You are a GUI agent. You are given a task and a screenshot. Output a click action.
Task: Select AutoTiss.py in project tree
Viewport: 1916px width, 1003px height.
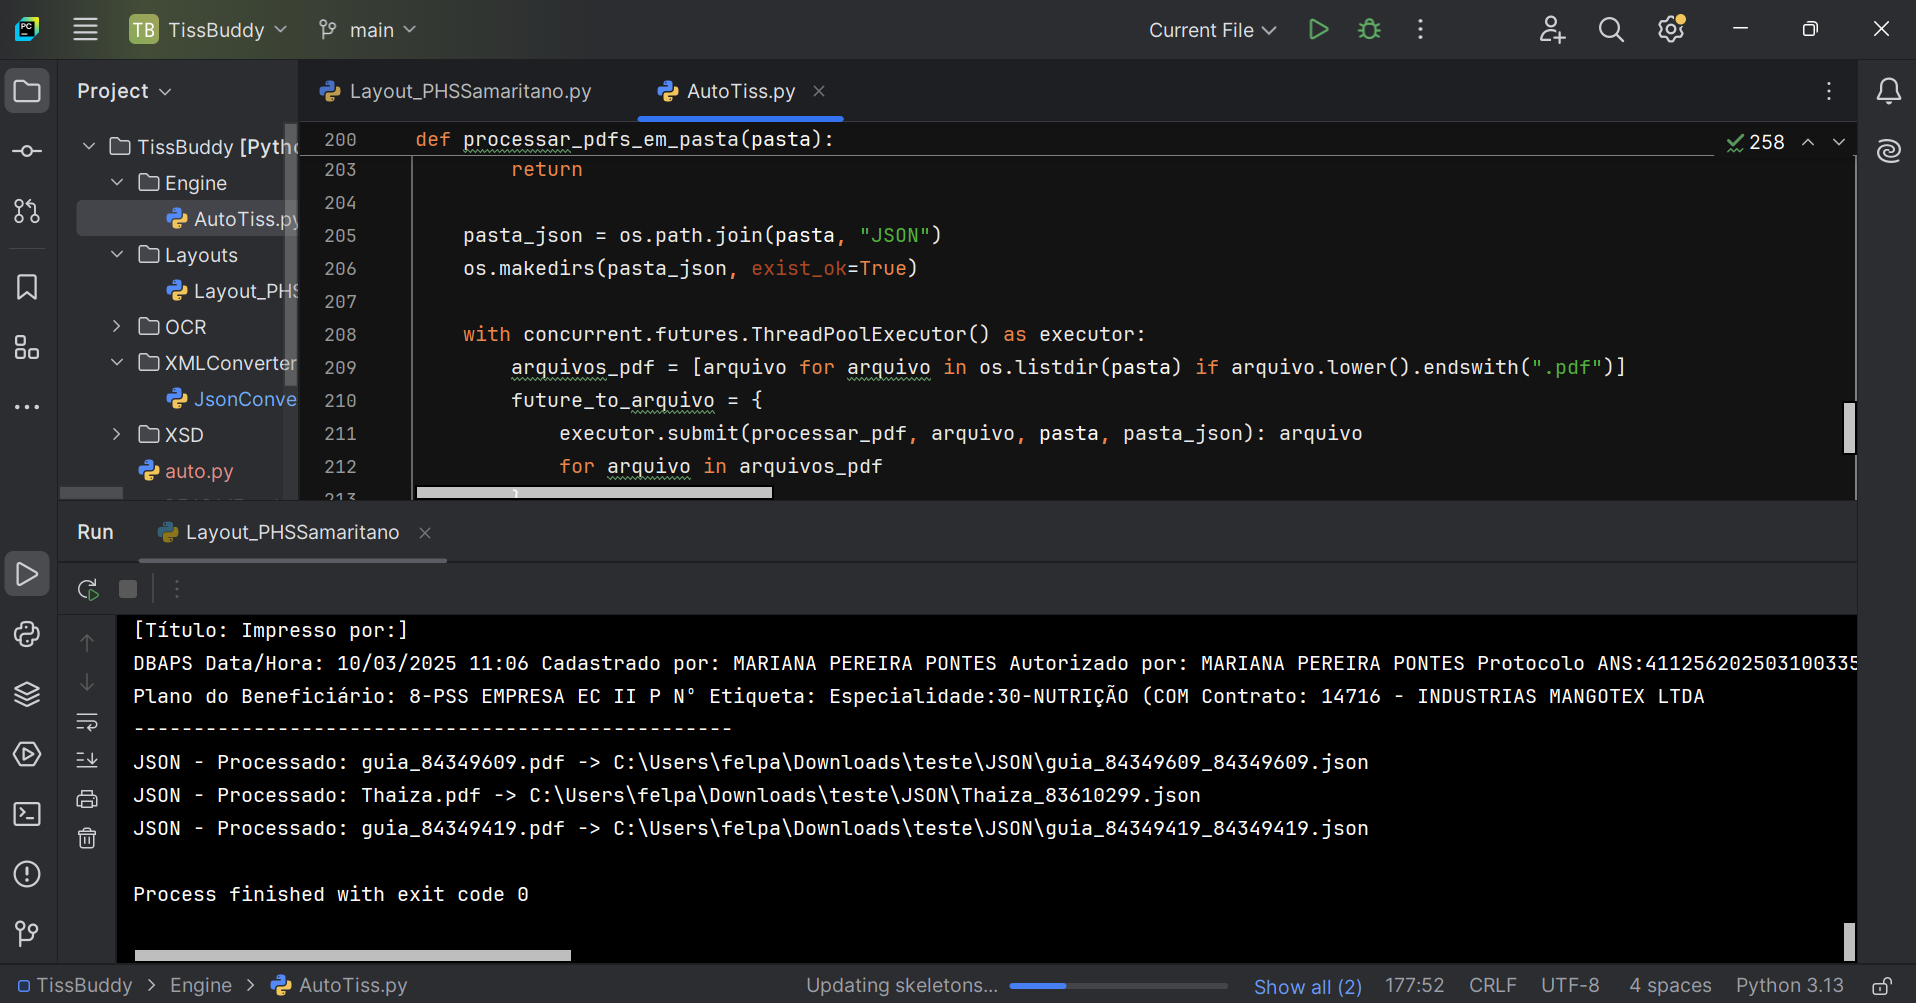coord(187,219)
